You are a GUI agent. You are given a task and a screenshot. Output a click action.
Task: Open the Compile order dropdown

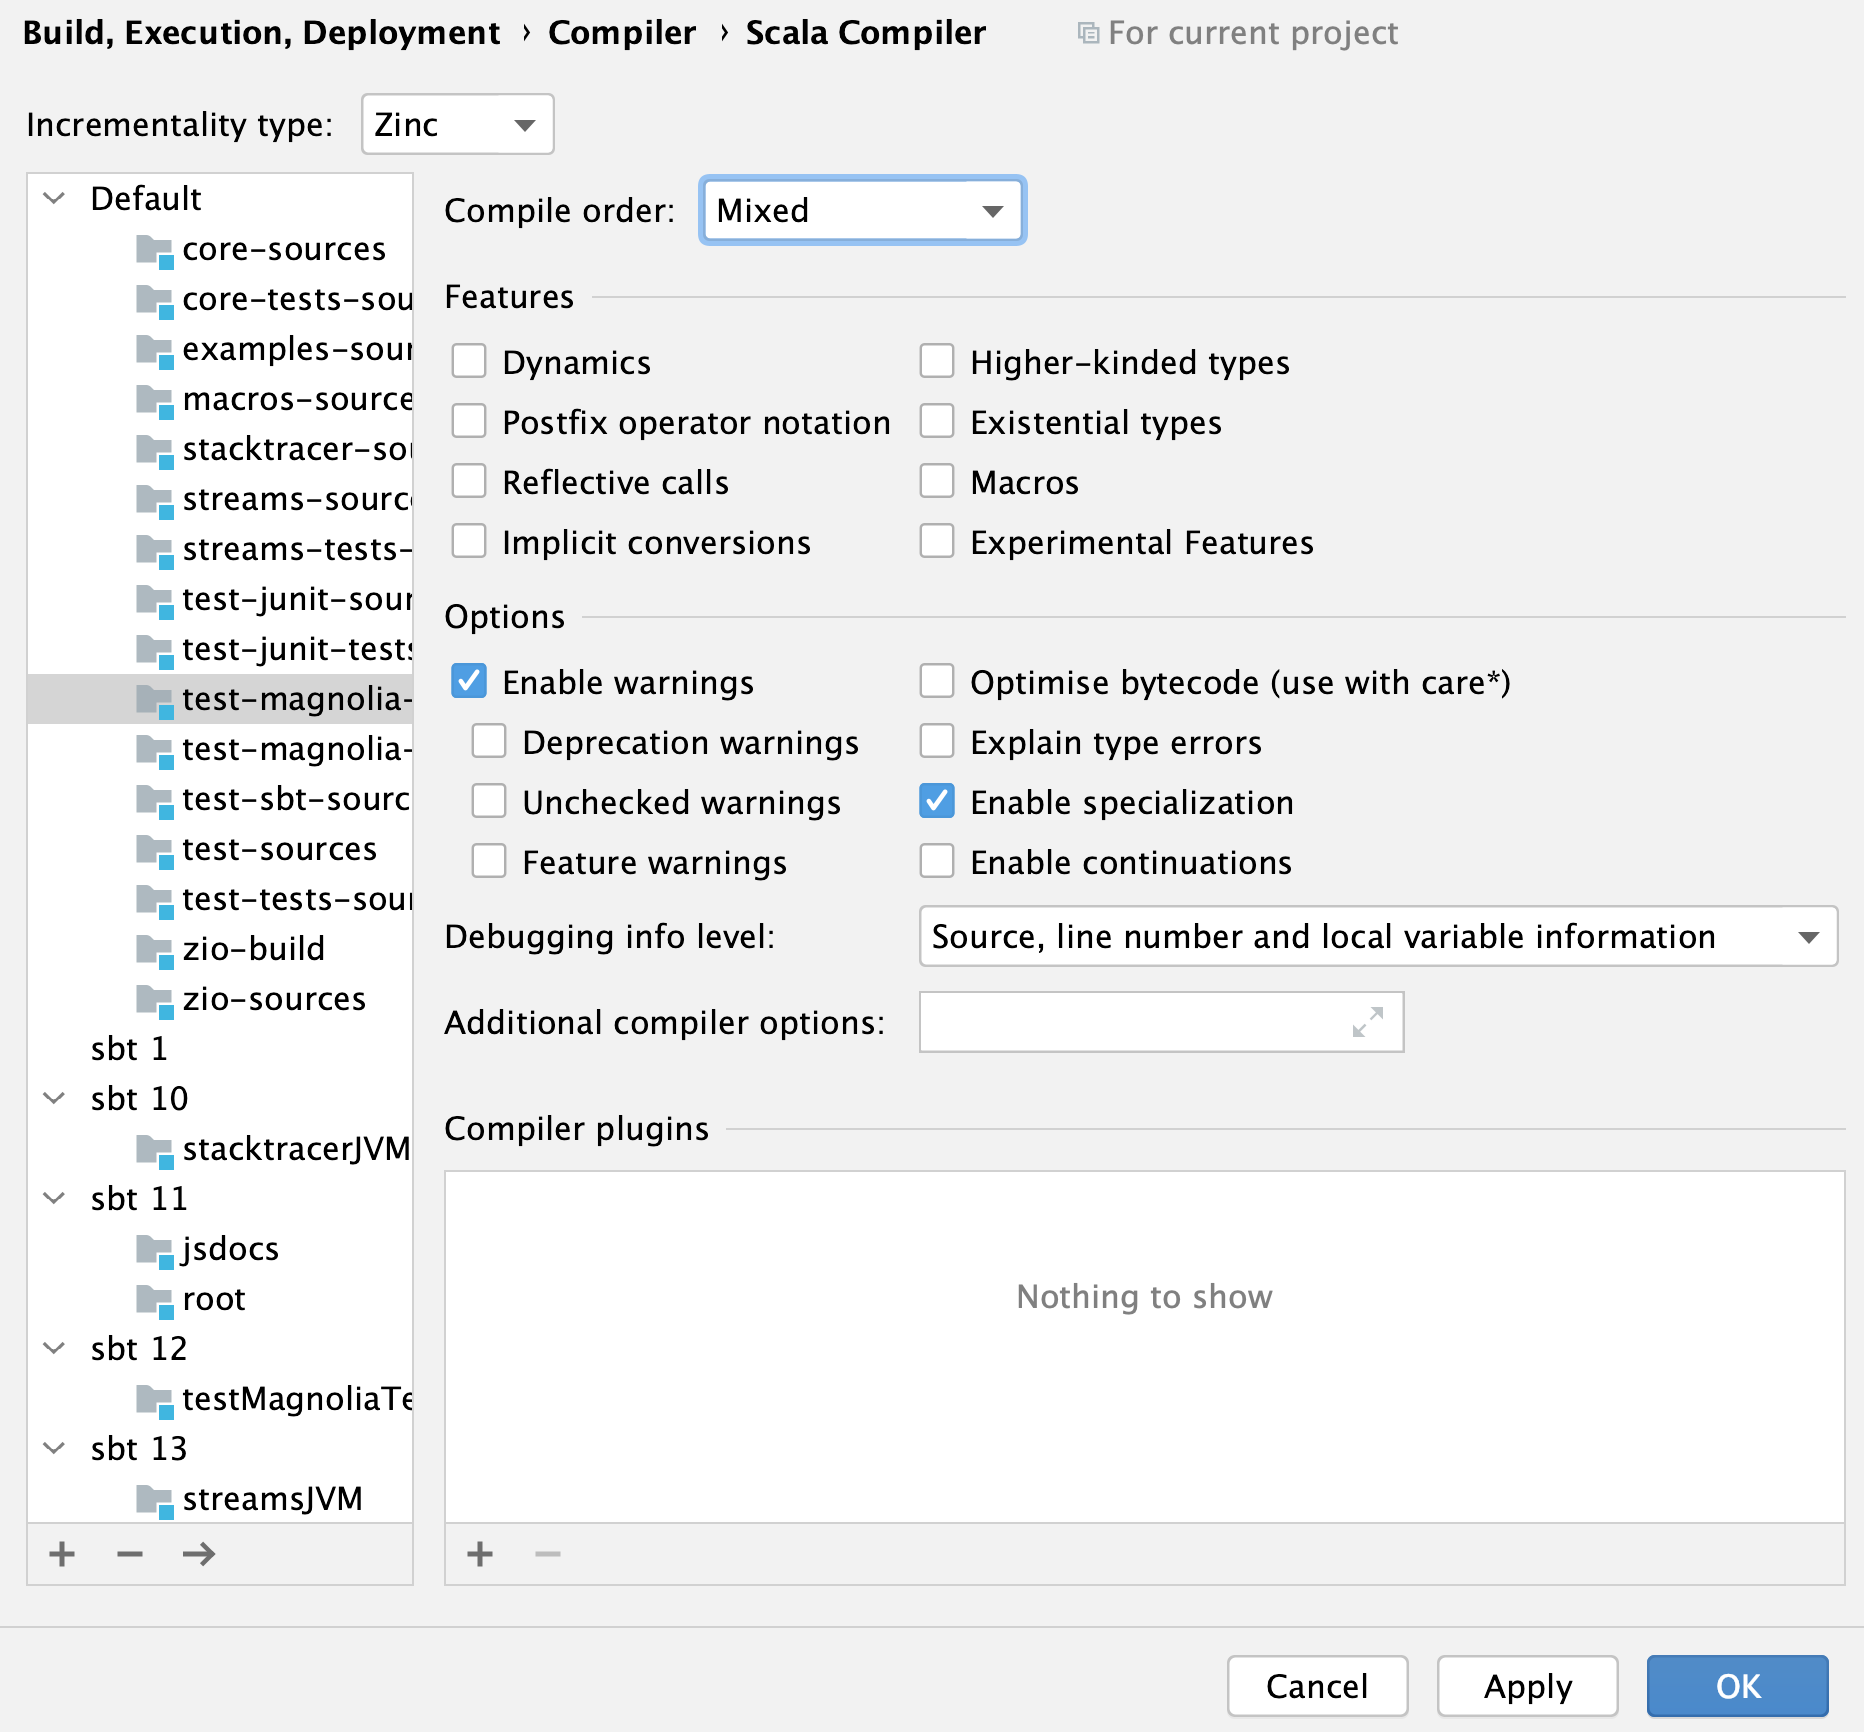(862, 210)
